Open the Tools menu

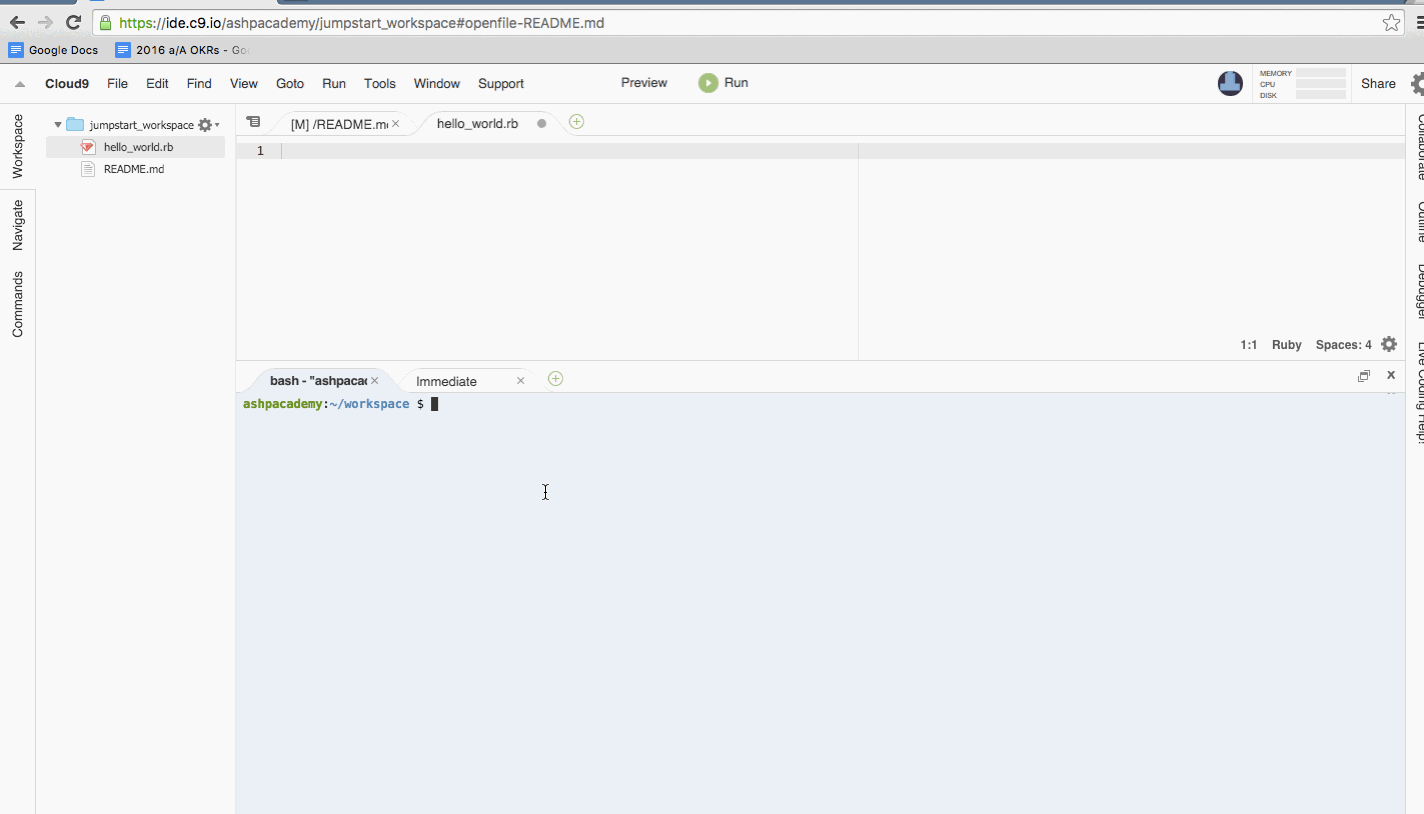(379, 83)
